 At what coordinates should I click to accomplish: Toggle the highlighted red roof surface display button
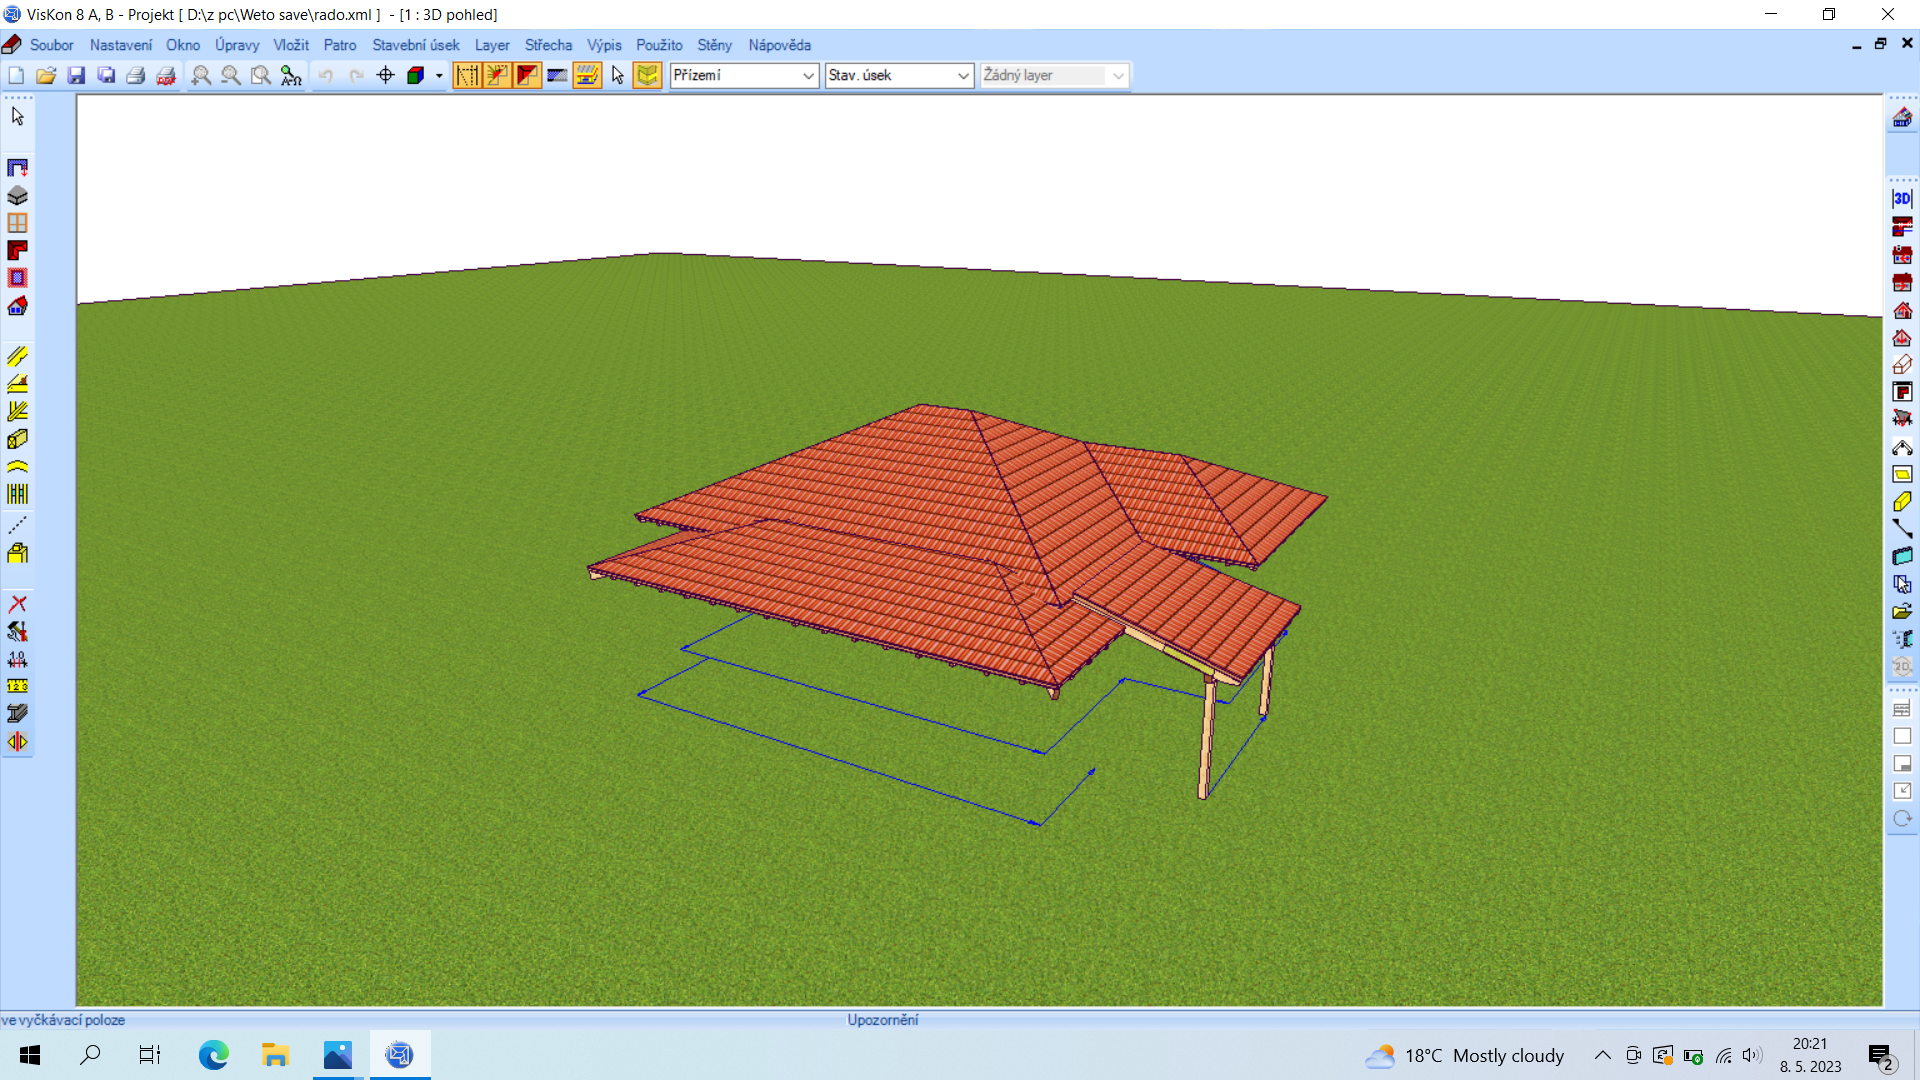click(527, 75)
